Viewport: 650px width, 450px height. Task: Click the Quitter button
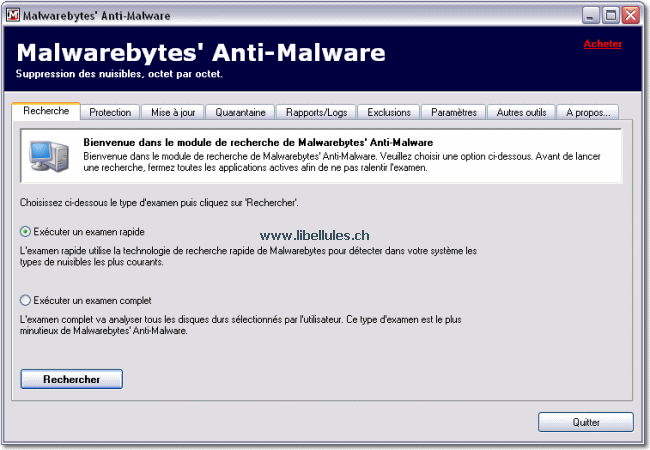586,422
